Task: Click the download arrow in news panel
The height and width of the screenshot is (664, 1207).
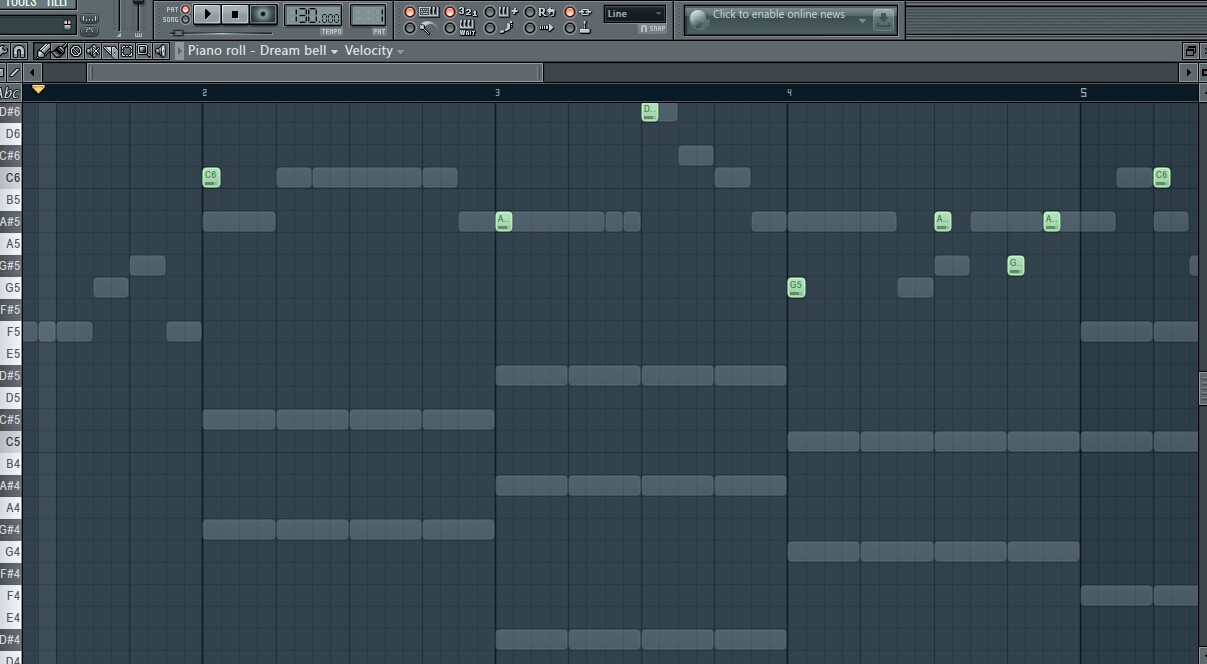Action: 883,19
